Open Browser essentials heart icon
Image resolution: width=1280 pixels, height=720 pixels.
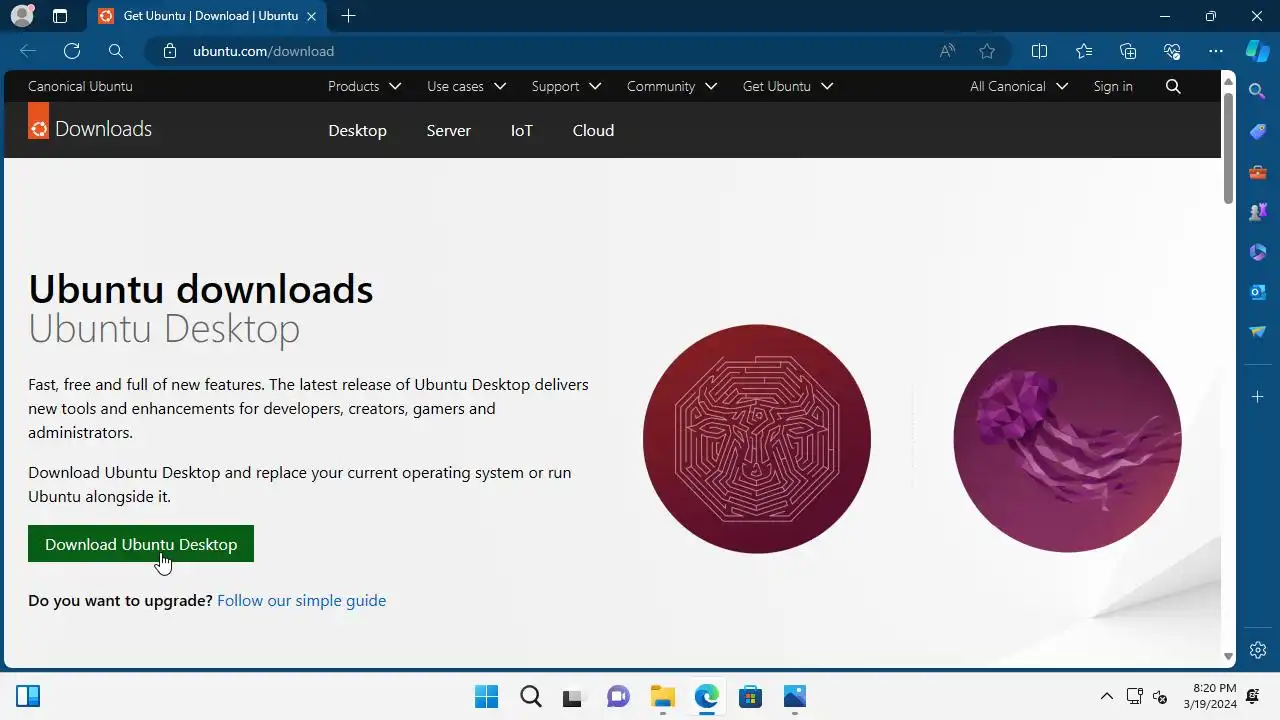1172,51
